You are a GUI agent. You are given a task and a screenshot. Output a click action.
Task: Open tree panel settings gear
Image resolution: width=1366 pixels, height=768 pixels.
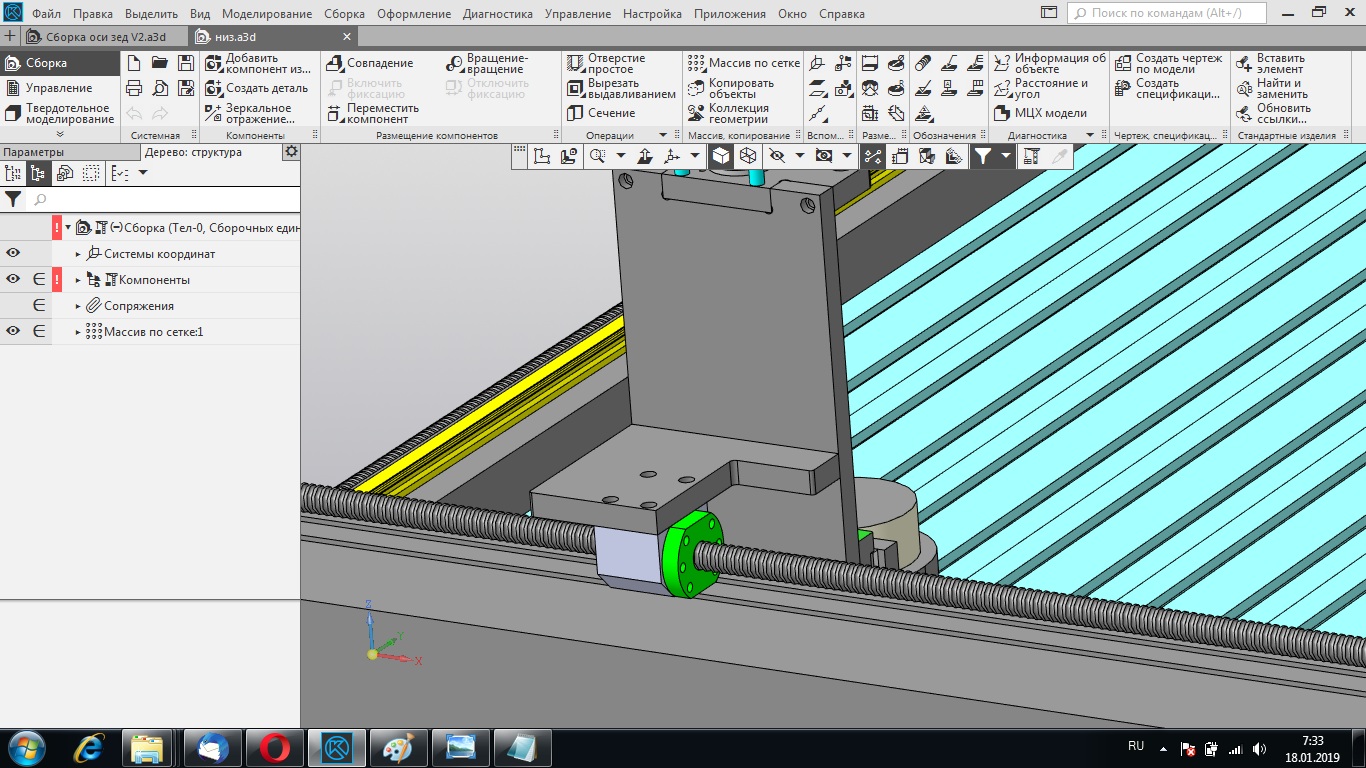(291, 152)
